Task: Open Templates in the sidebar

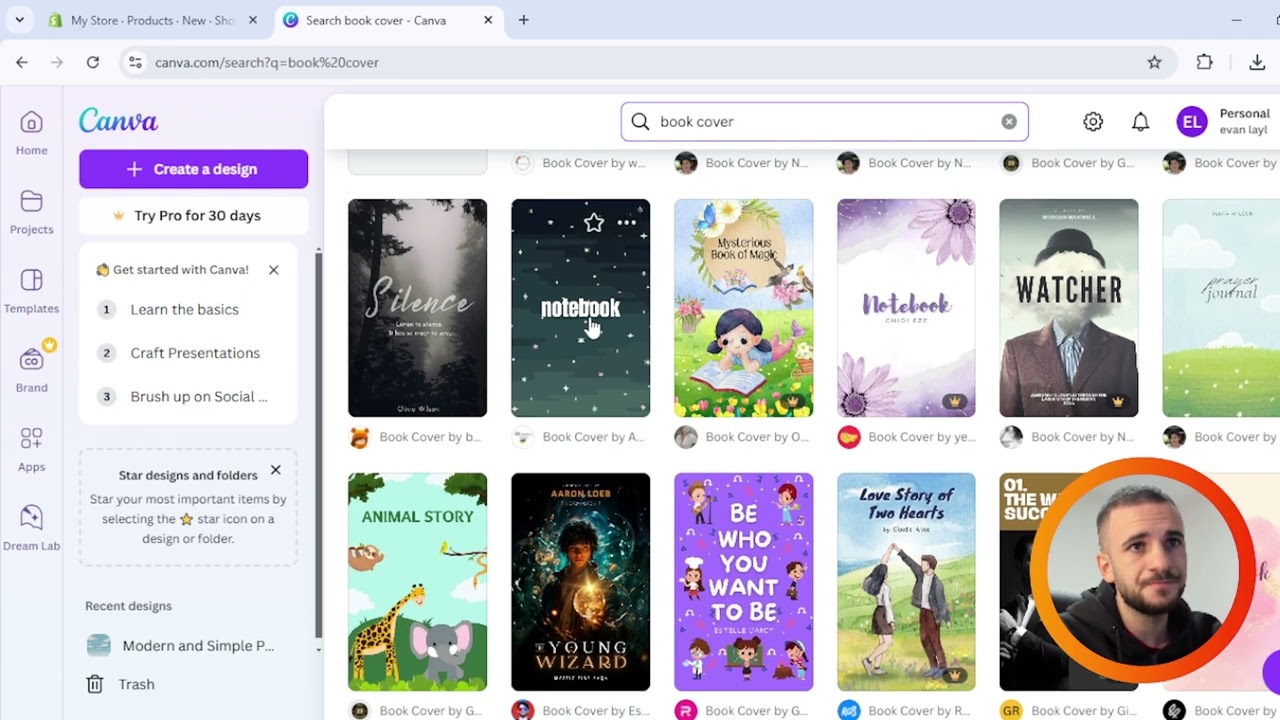Action: [x=31, y=291]
